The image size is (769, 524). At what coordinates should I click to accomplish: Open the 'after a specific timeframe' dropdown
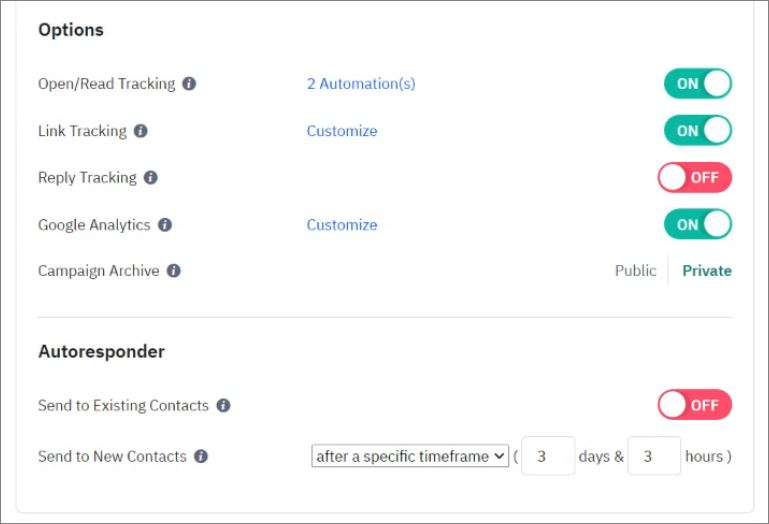(x=410, y=456)
